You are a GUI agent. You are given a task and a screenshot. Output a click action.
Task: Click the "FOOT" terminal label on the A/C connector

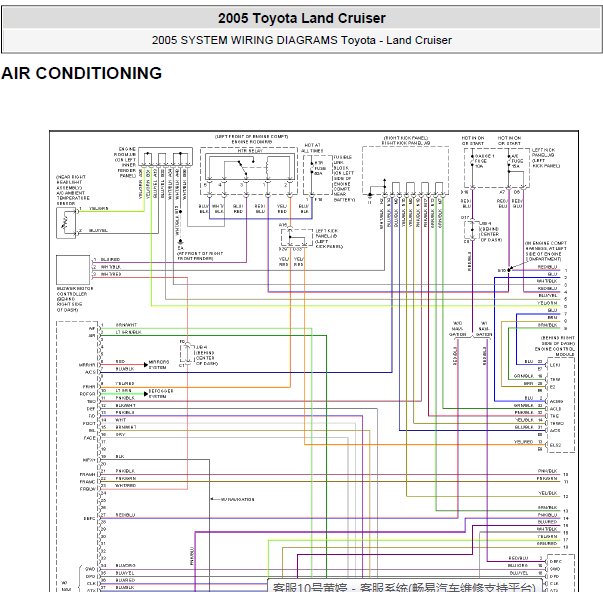tap(89, 423)
